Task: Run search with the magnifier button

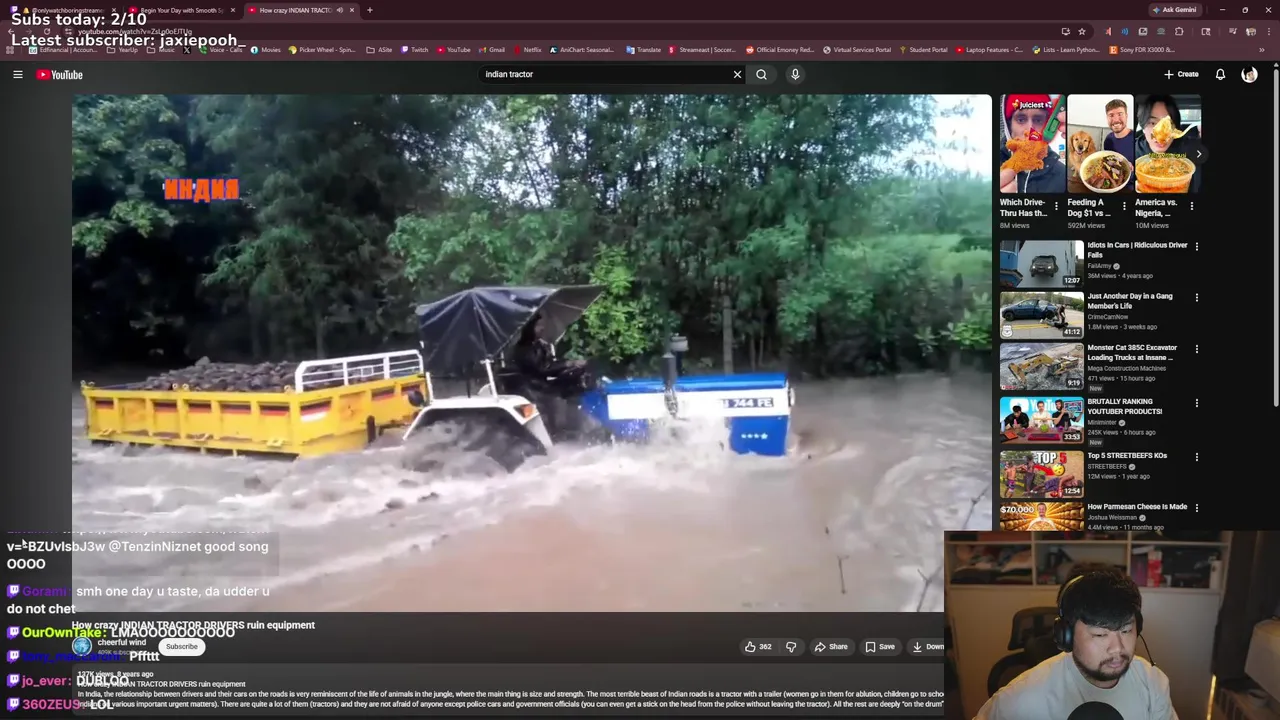Action: pos(762,74)
